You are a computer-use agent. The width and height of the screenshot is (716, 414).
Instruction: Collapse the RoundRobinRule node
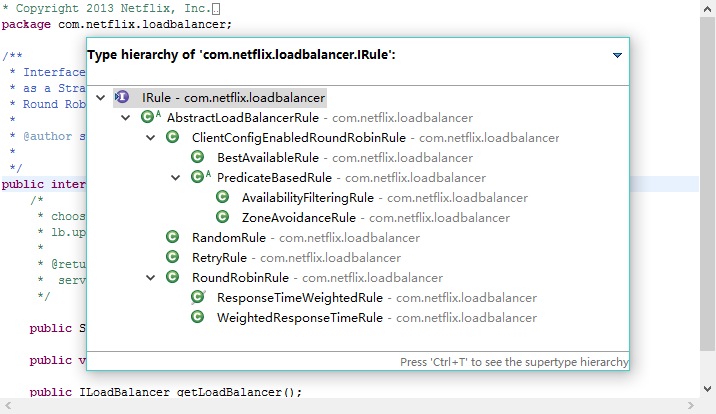[151, 278]
